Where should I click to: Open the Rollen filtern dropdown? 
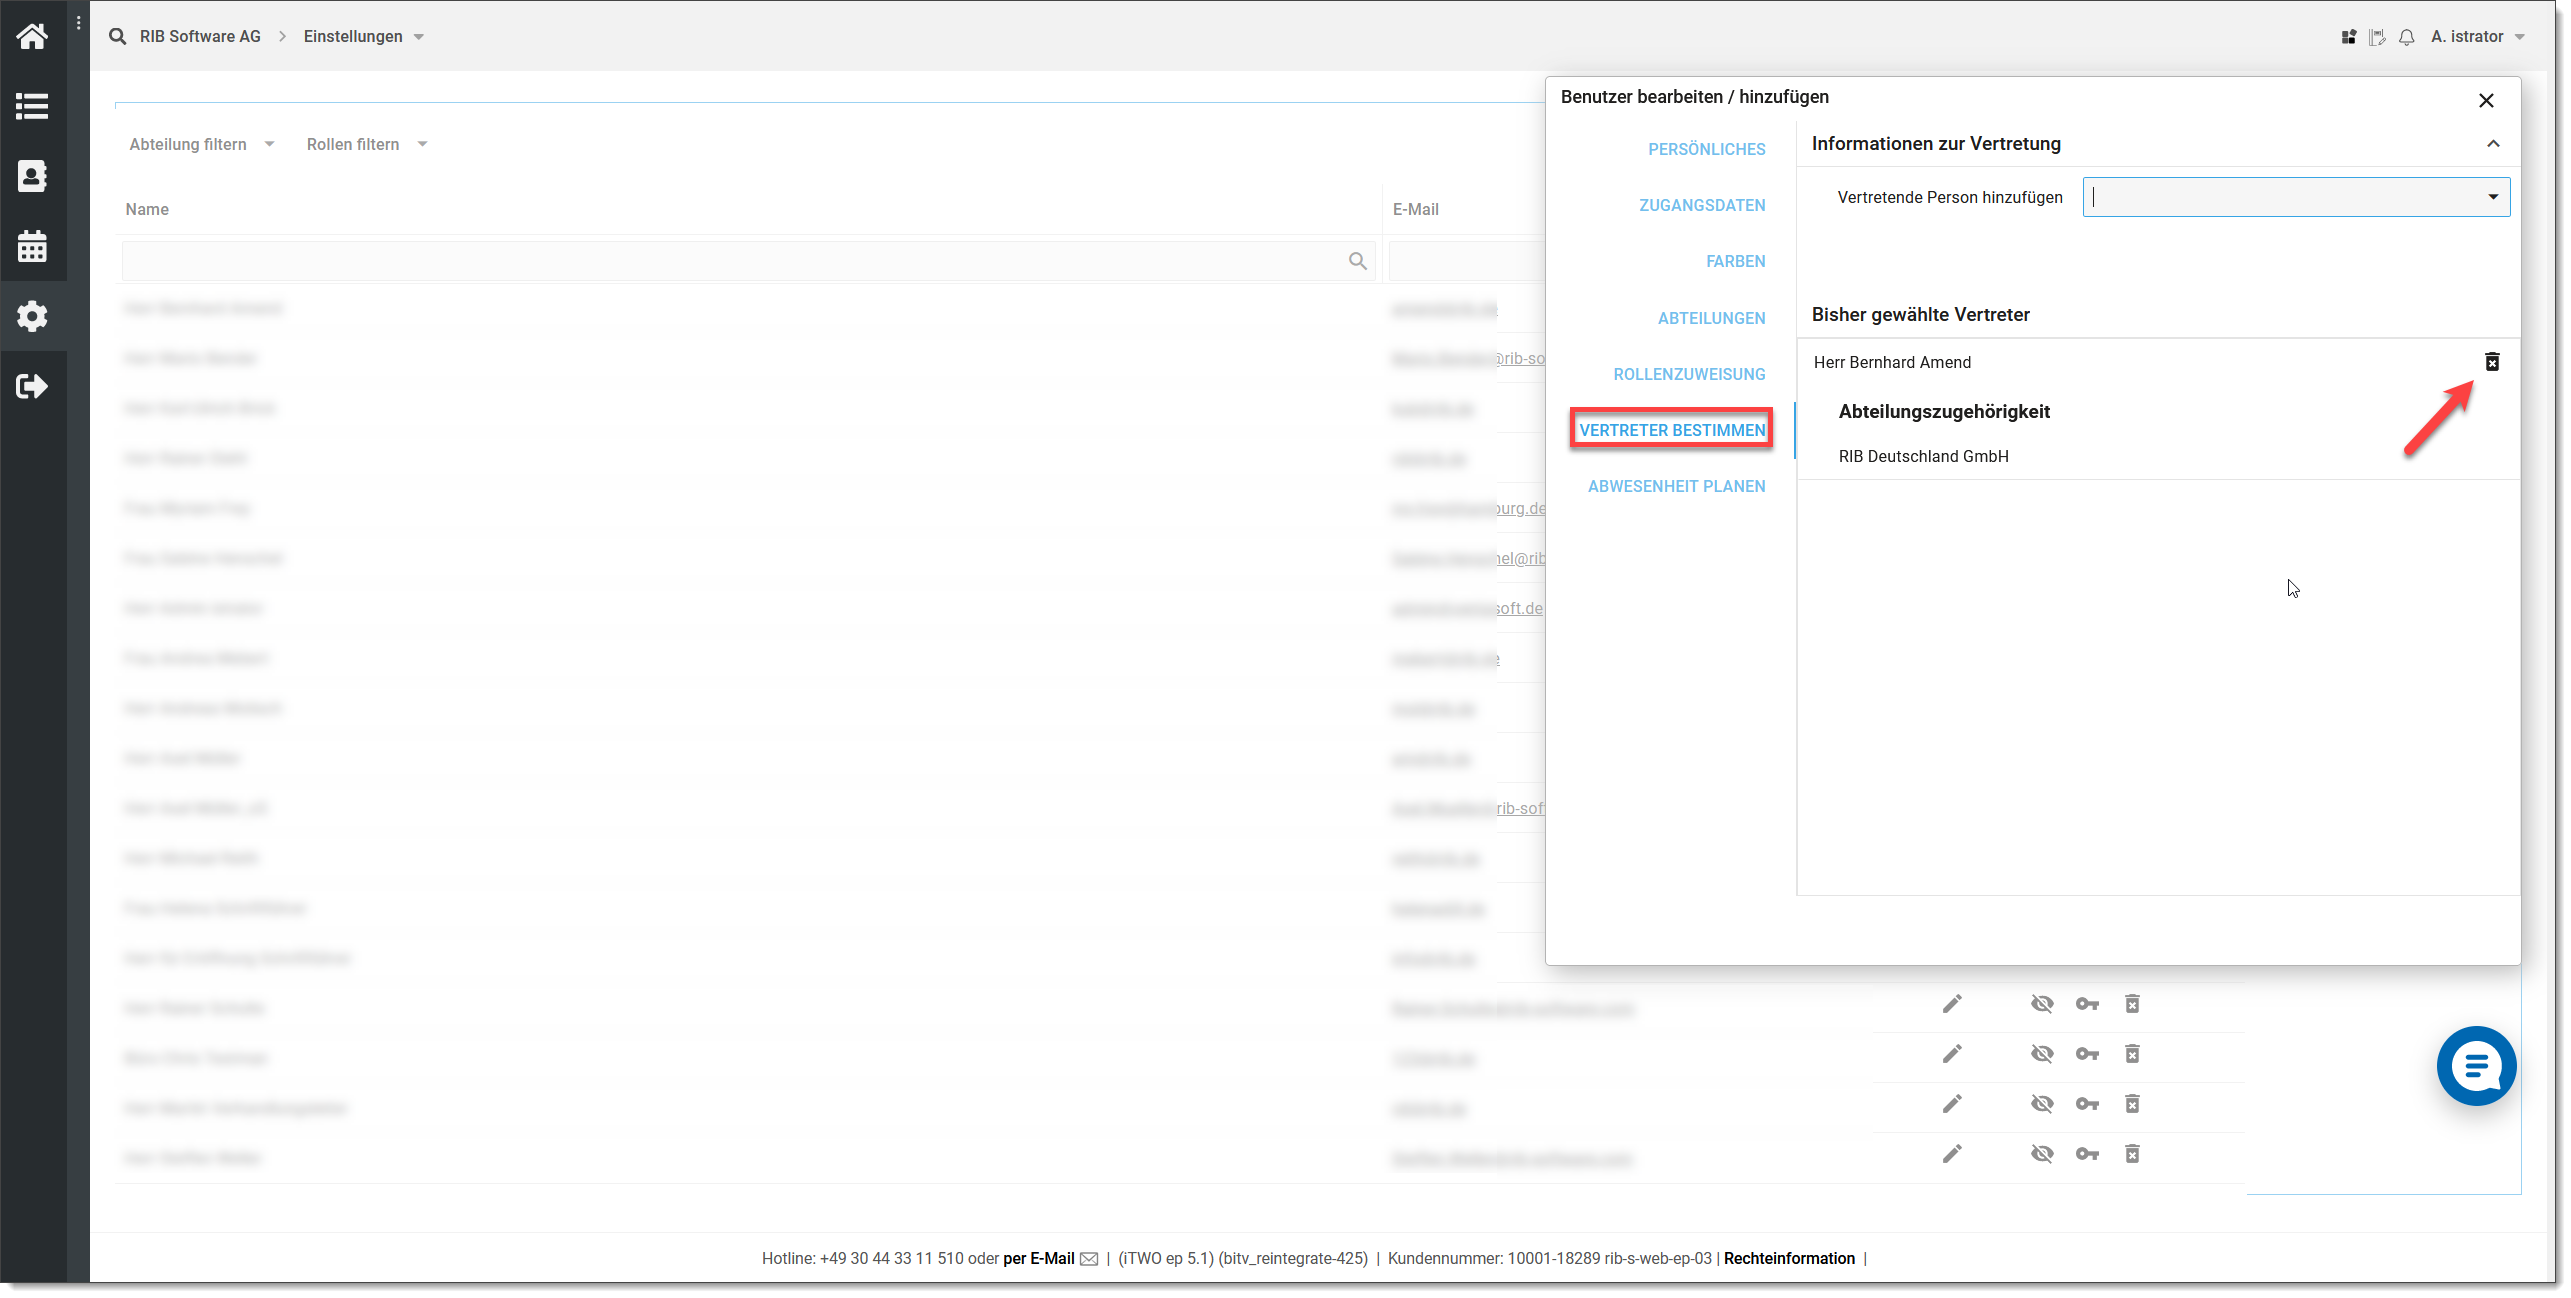tap(366, 144)
